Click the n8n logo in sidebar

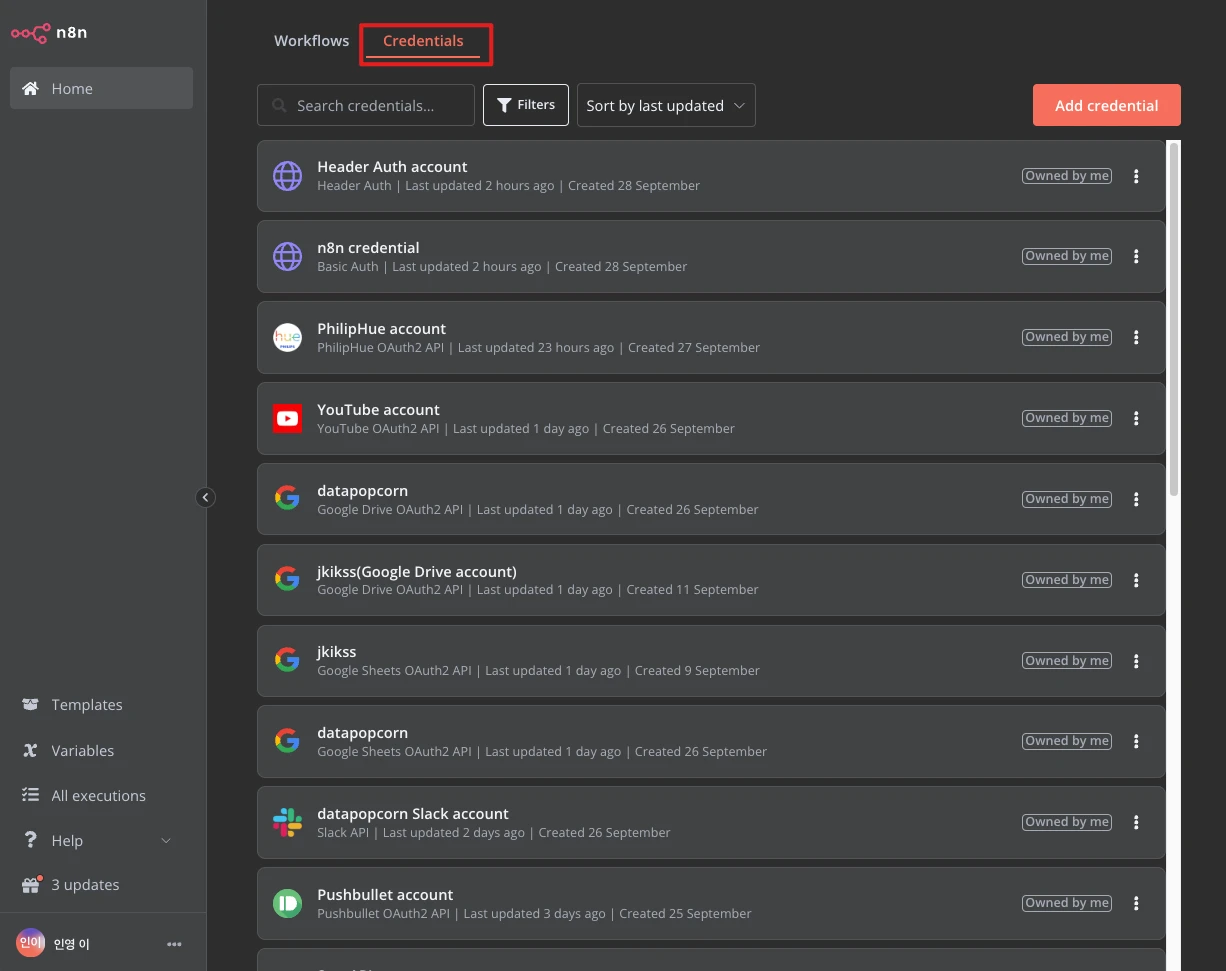pos(49,33)
